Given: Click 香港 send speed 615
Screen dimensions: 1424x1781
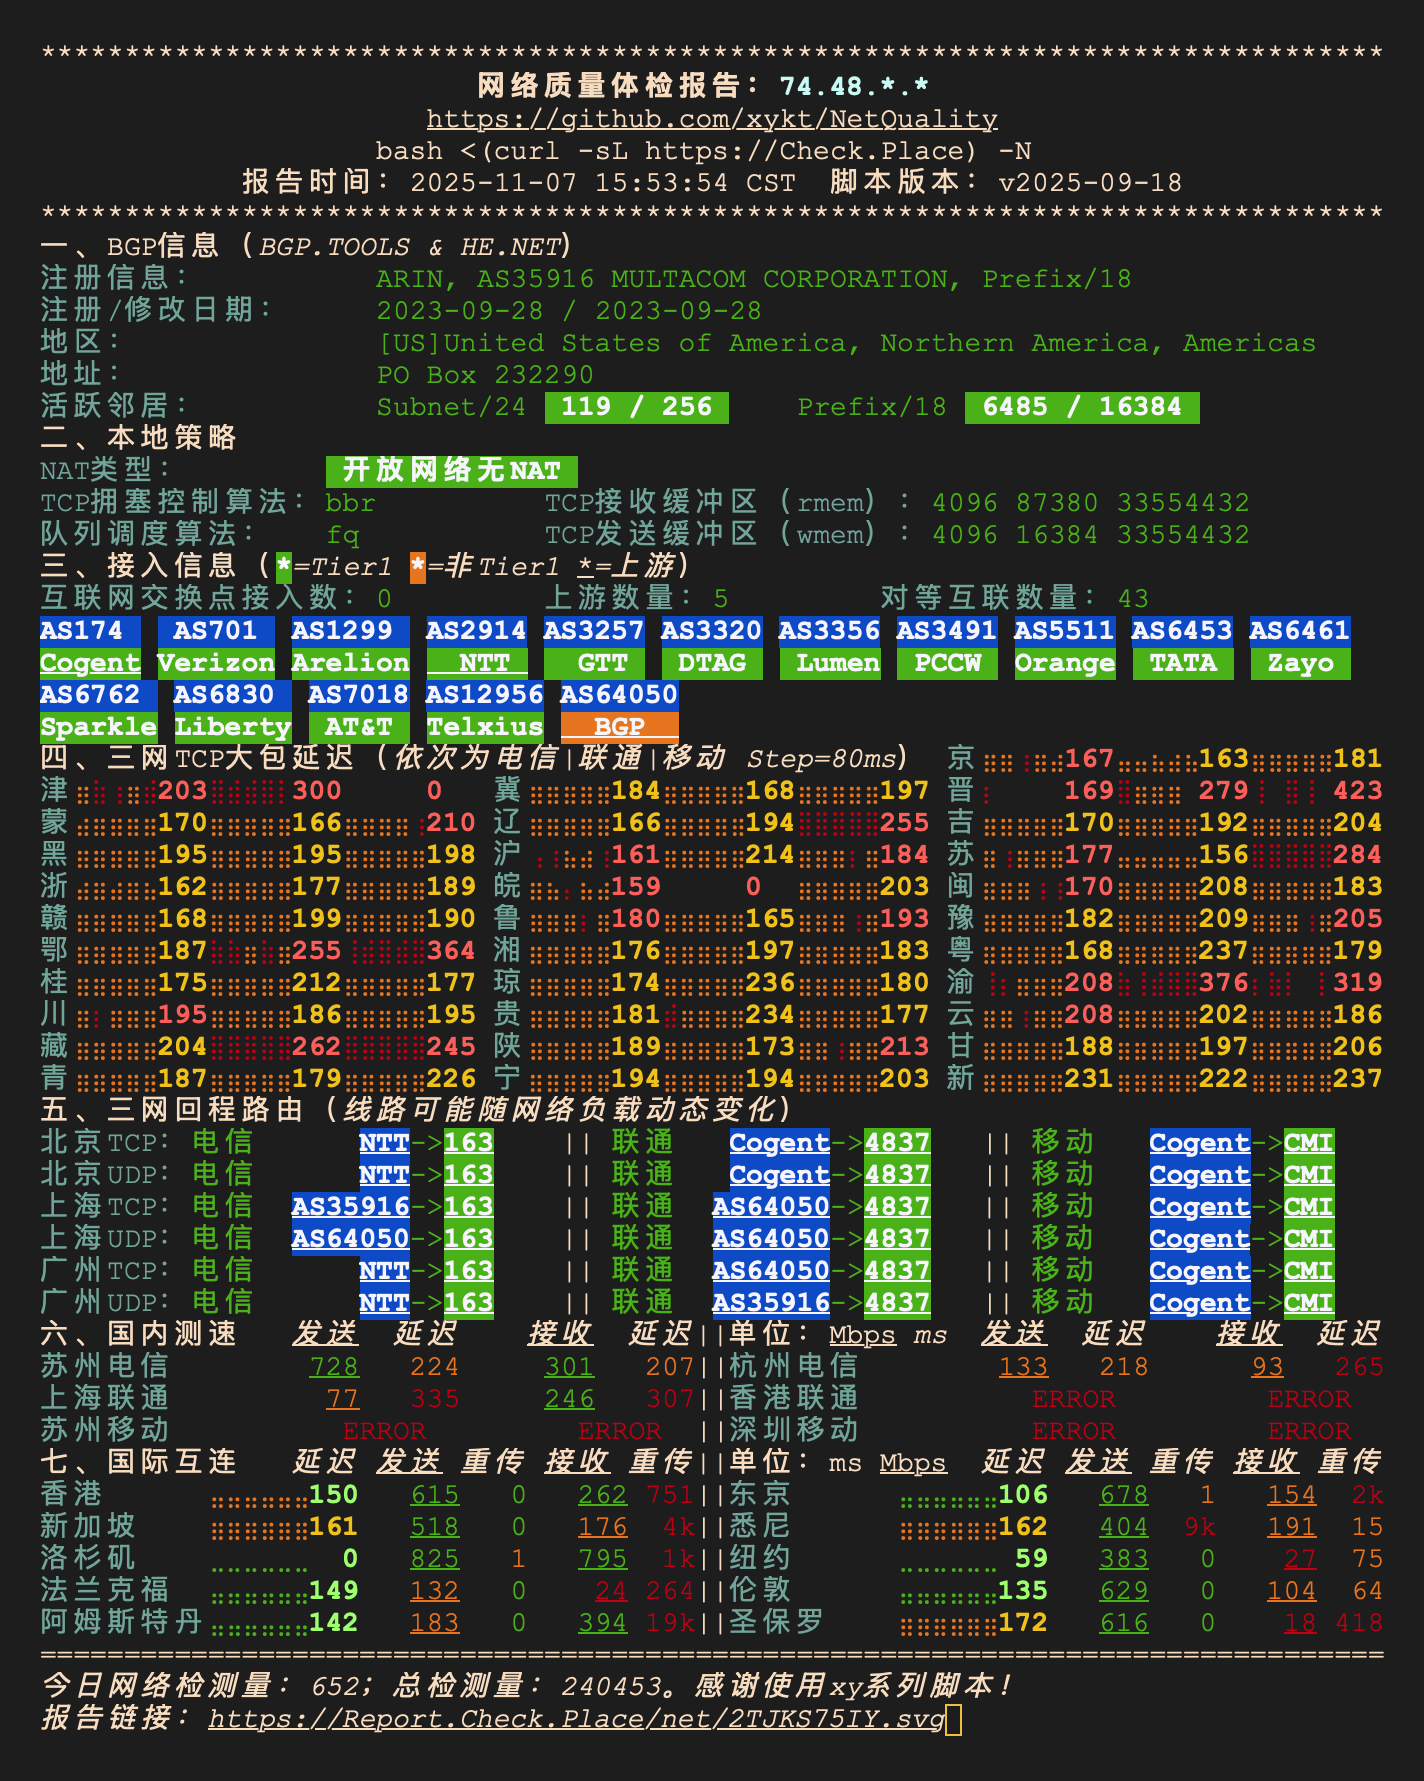Looking at the screenshot, I should pos(435,1495).
